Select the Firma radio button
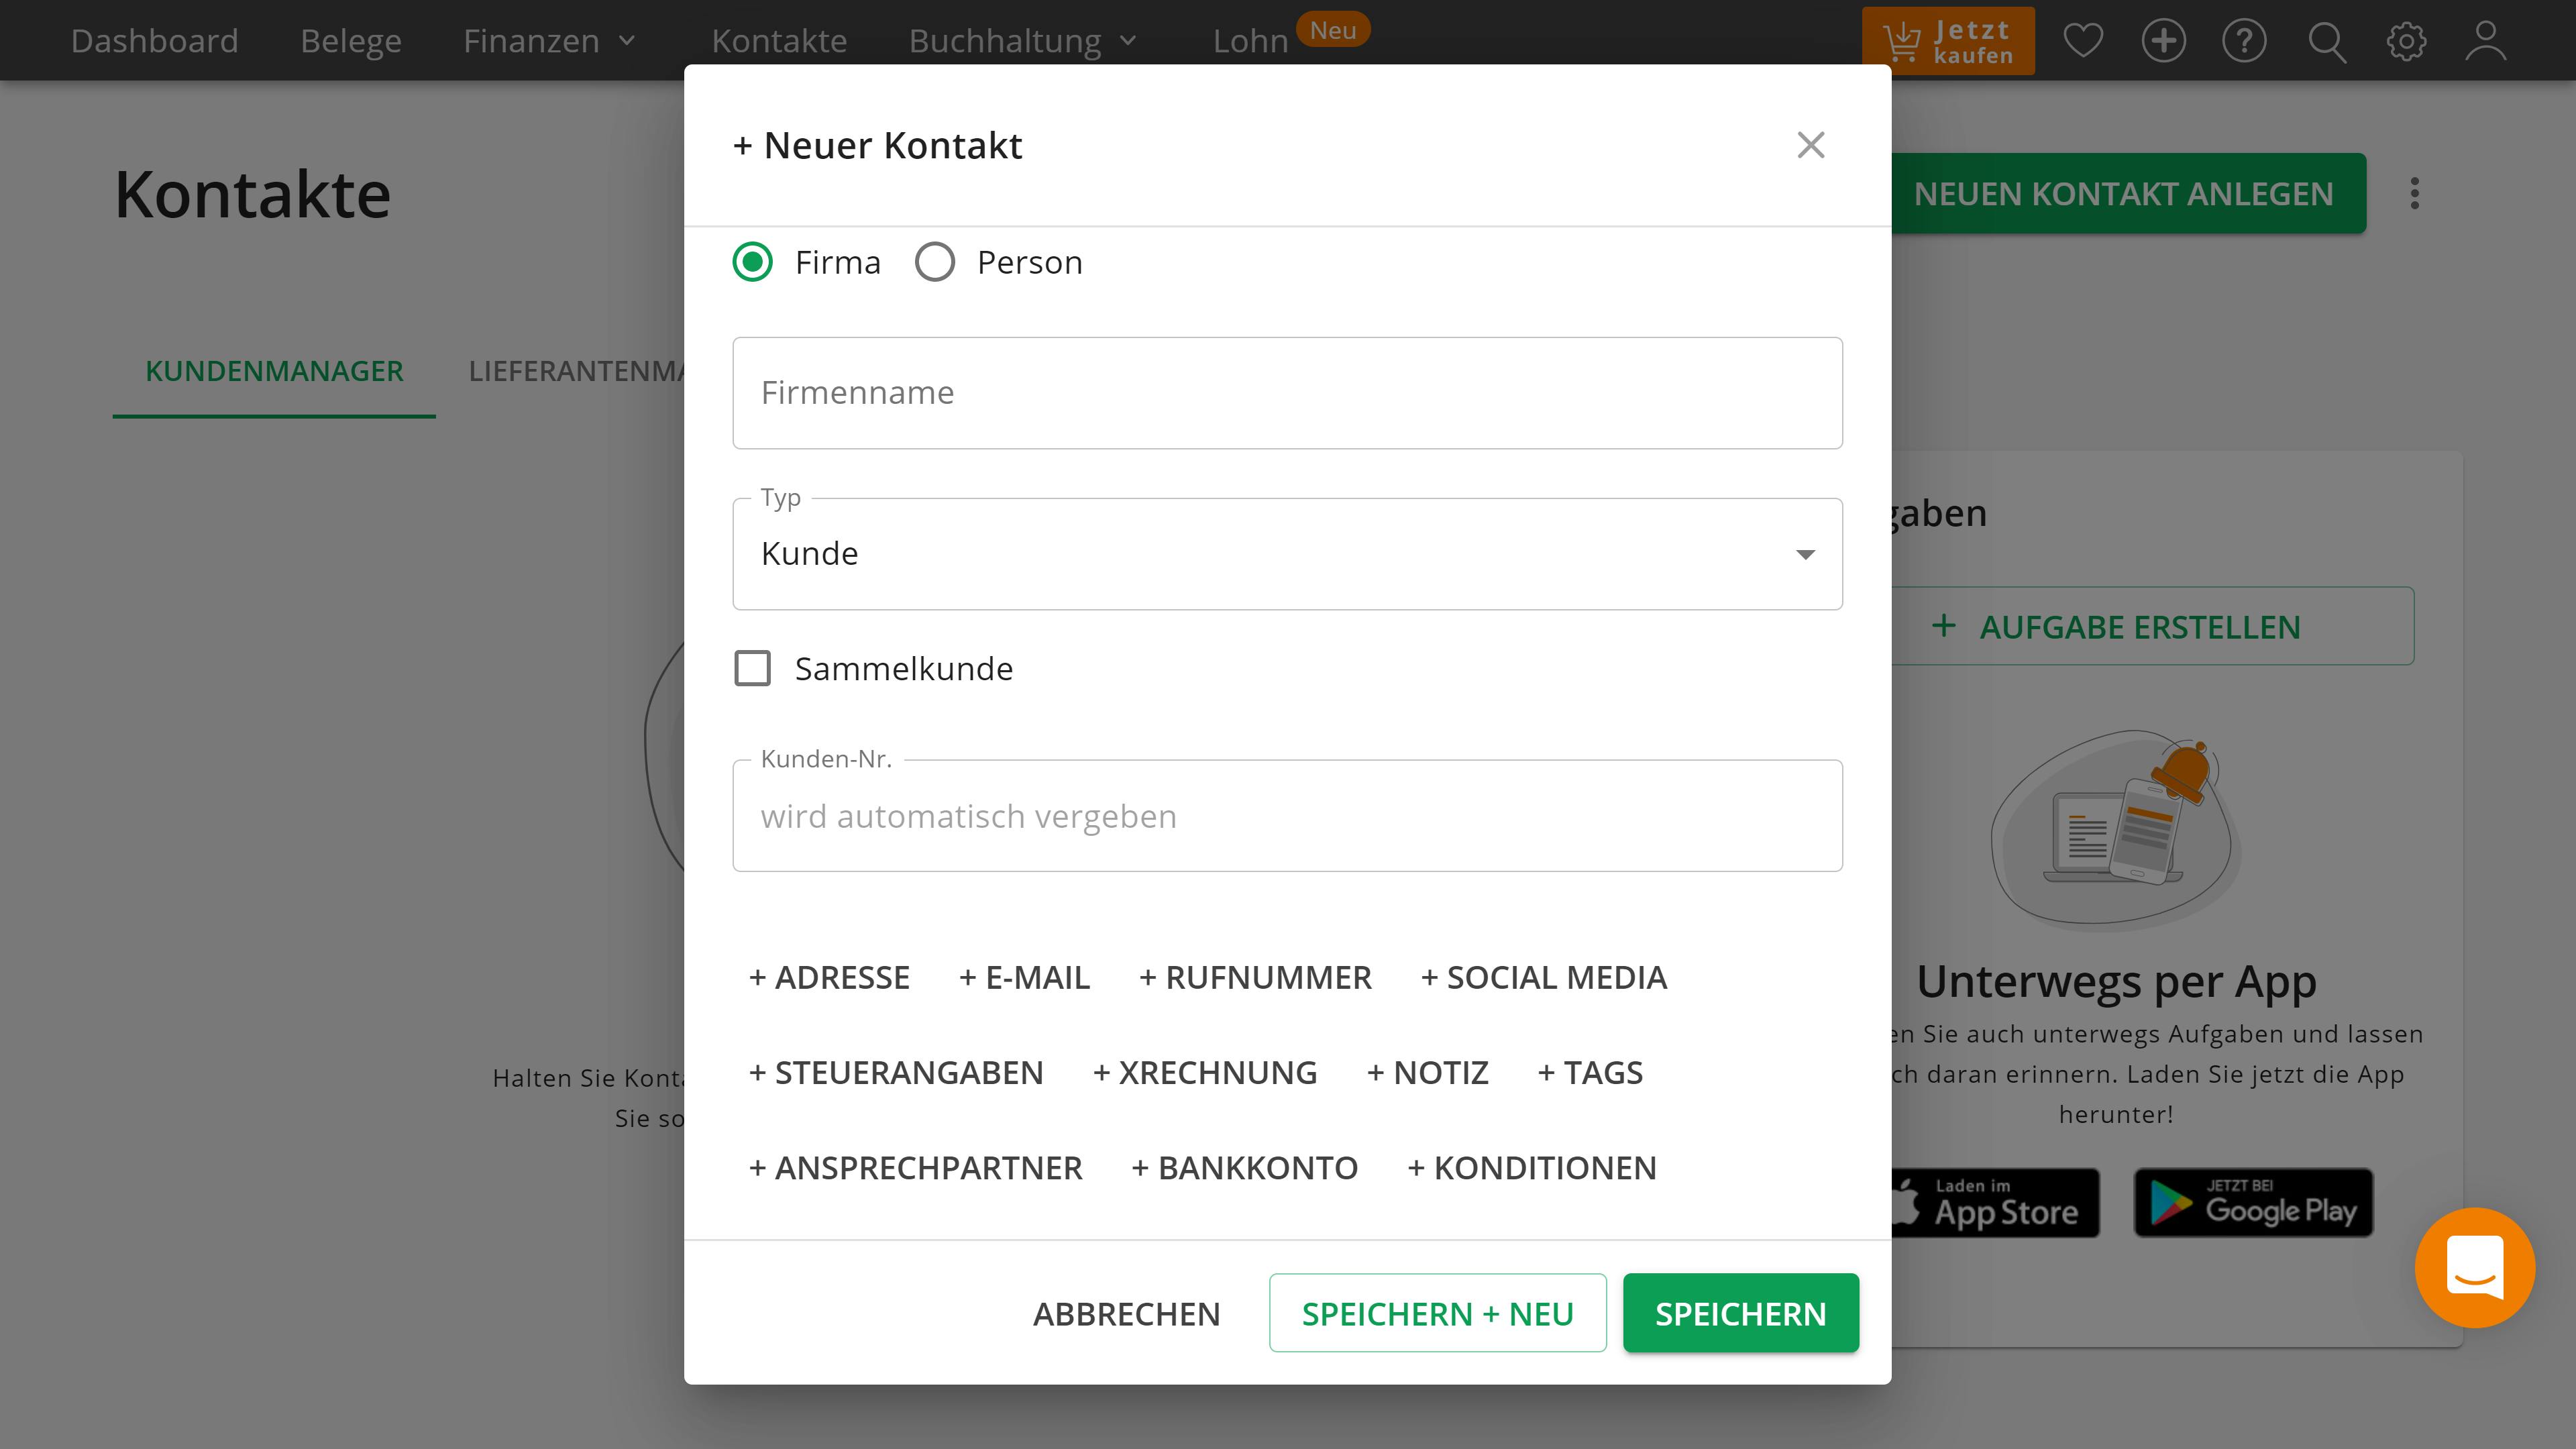 [x=753, y=262]
